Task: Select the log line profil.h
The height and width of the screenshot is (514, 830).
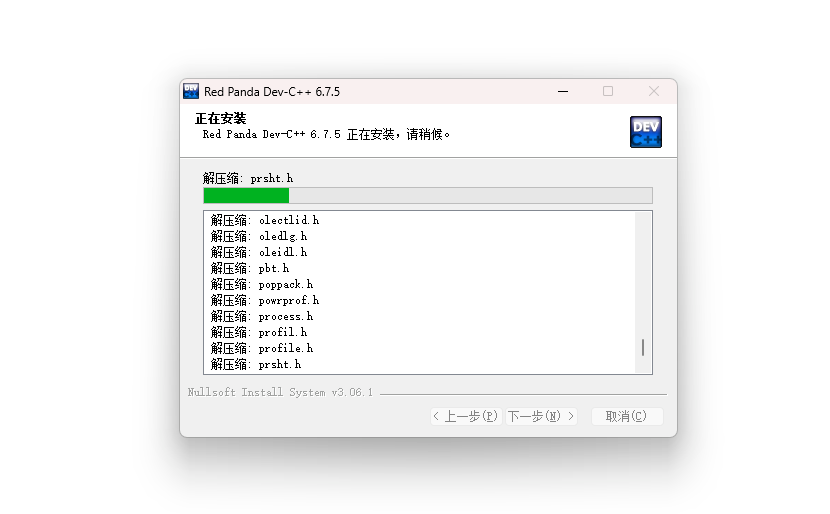Action: pos(259,332)
